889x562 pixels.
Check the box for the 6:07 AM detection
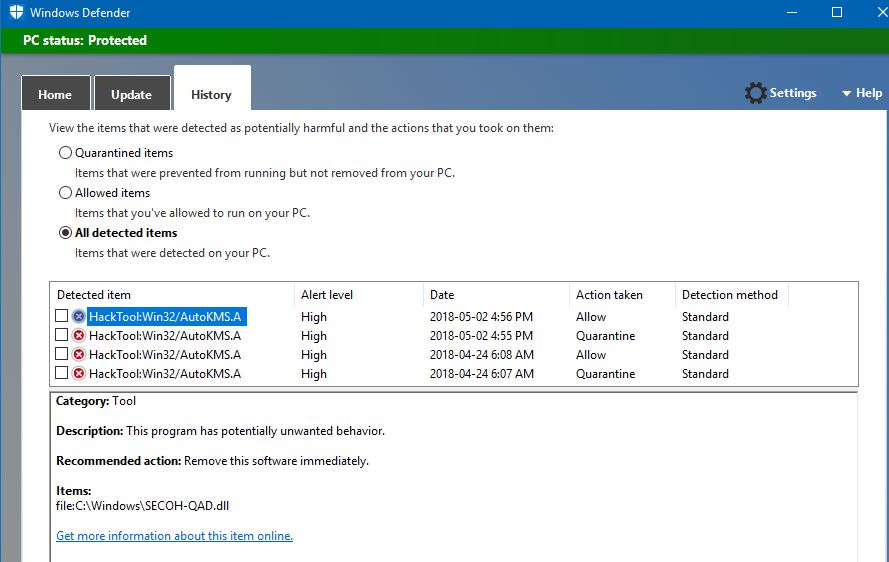62,373
